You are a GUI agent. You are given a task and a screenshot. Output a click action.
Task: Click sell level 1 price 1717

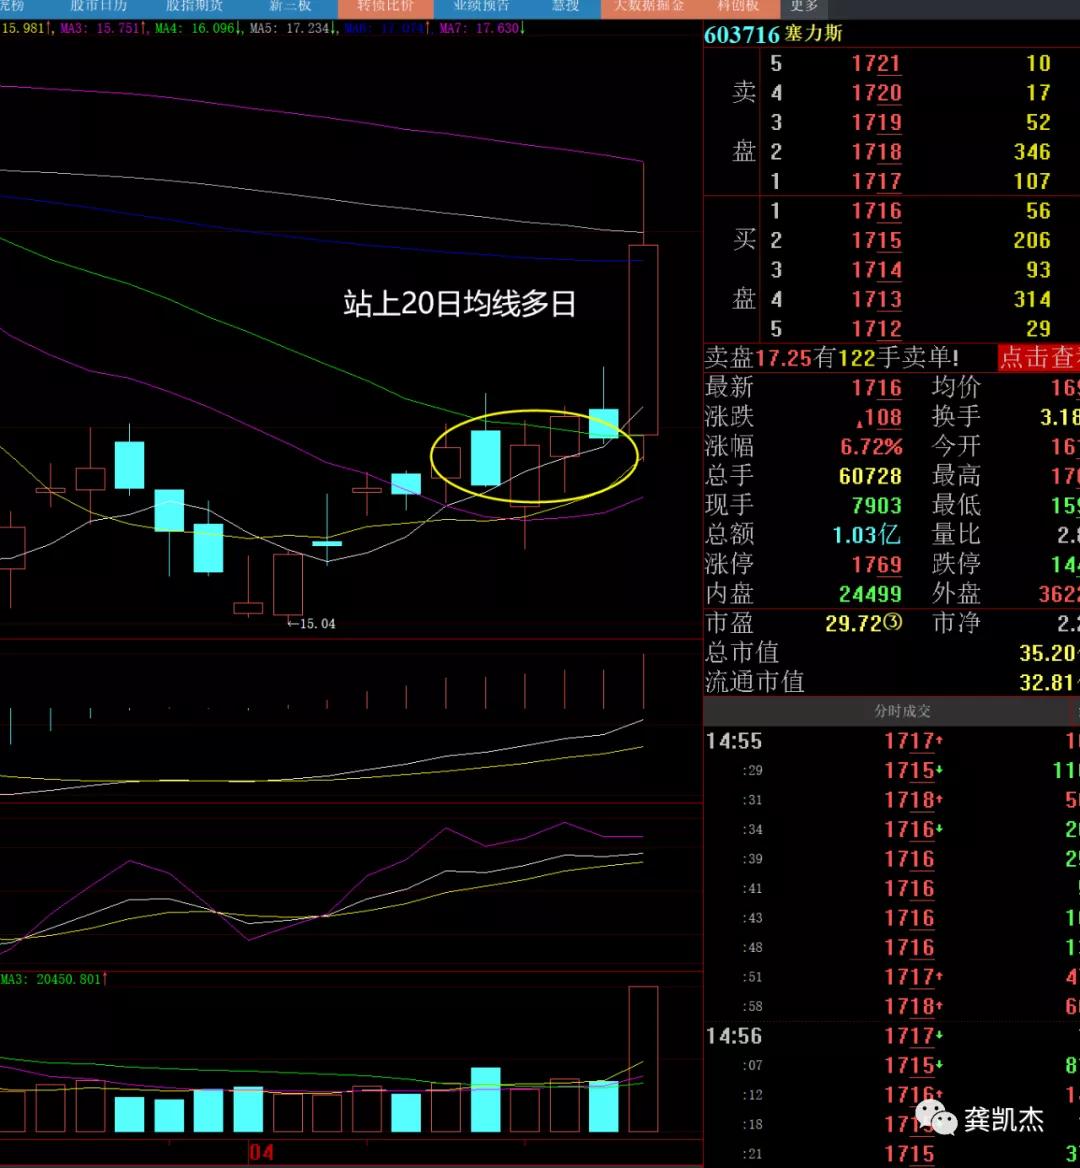pos(876,181)
